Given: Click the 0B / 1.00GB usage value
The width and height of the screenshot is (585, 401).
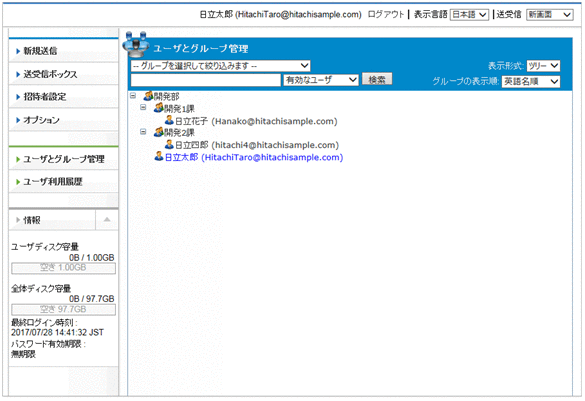Looking at the screenshot, I should 91,258.
